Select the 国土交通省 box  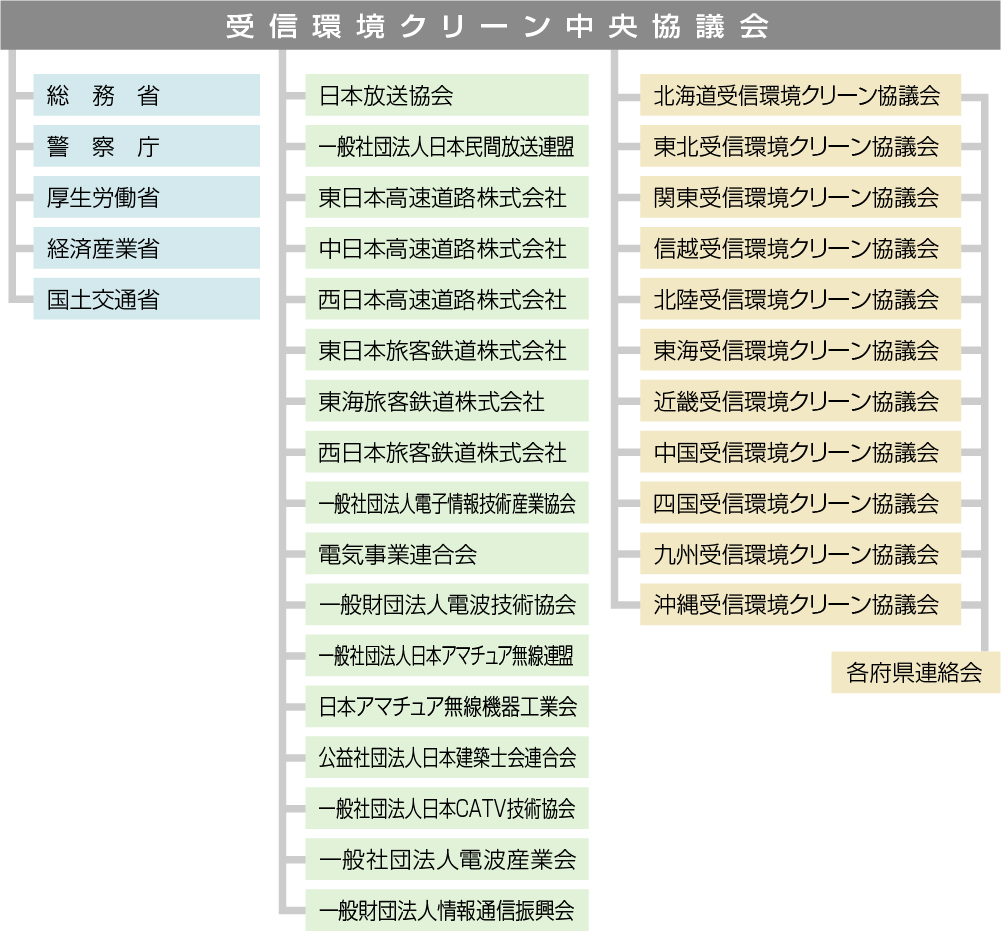pyautogui.click(x=146, y=299)
